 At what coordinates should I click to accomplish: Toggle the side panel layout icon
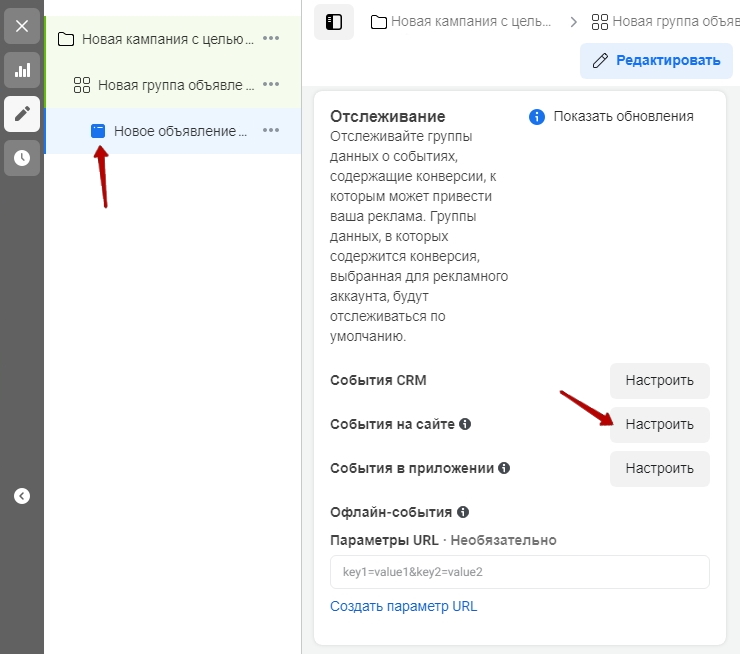coord(334,22)
